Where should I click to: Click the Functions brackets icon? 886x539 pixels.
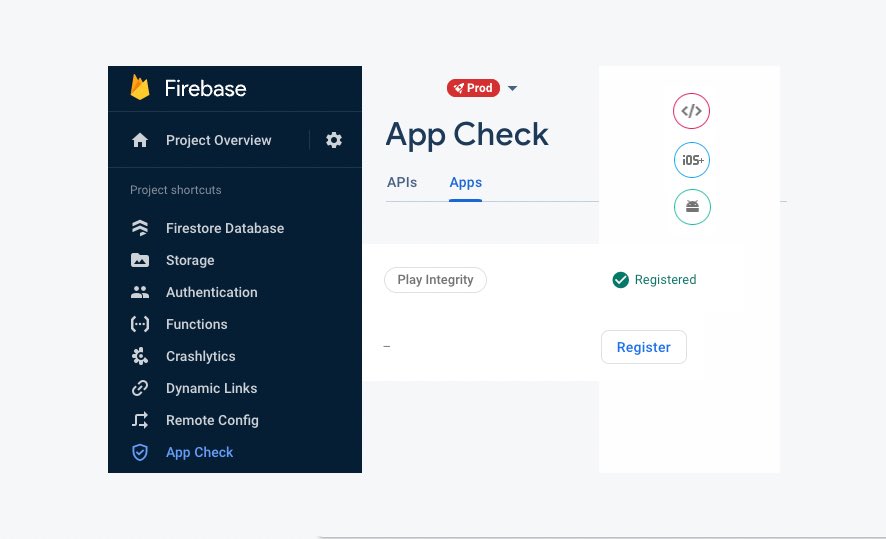point(140,324)
